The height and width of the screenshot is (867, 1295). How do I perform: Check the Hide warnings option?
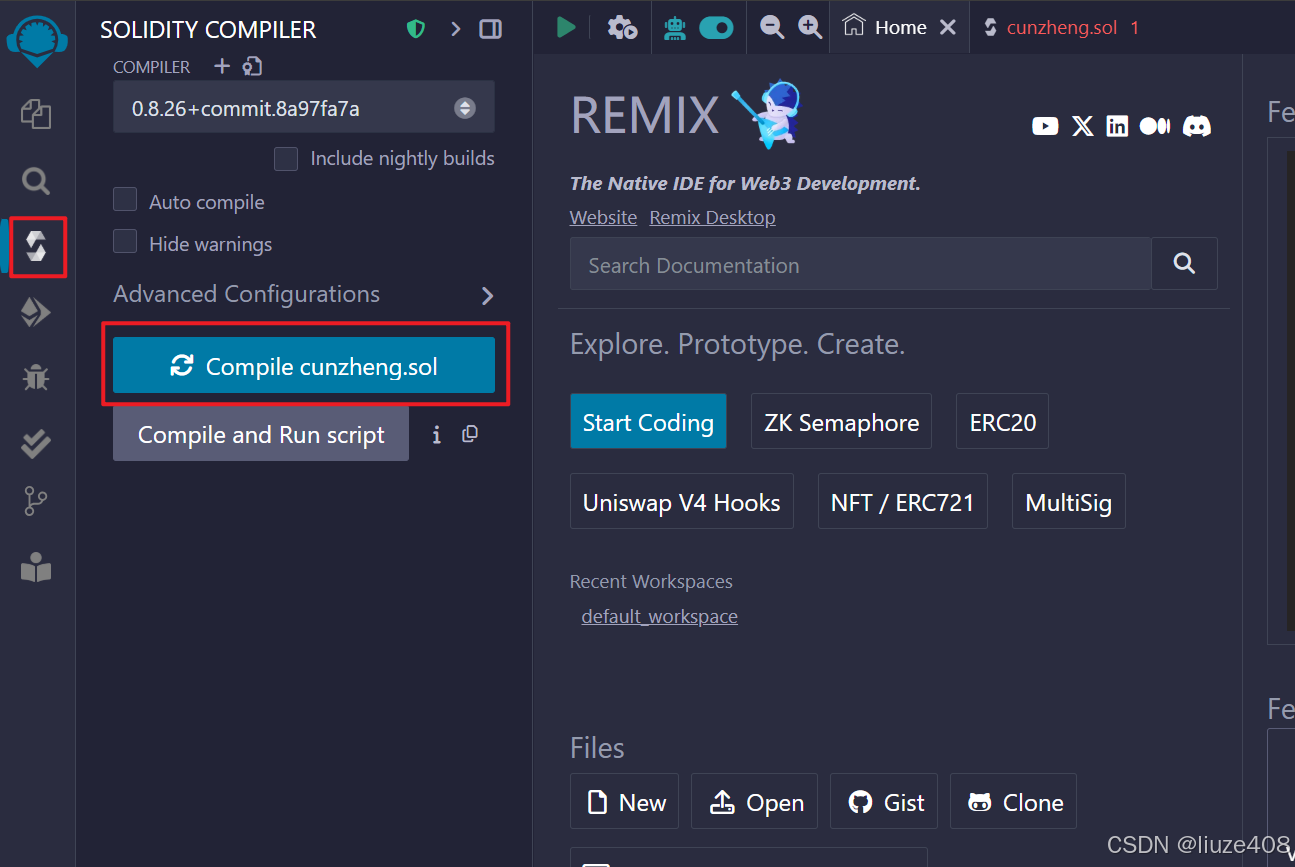point(125,242)
